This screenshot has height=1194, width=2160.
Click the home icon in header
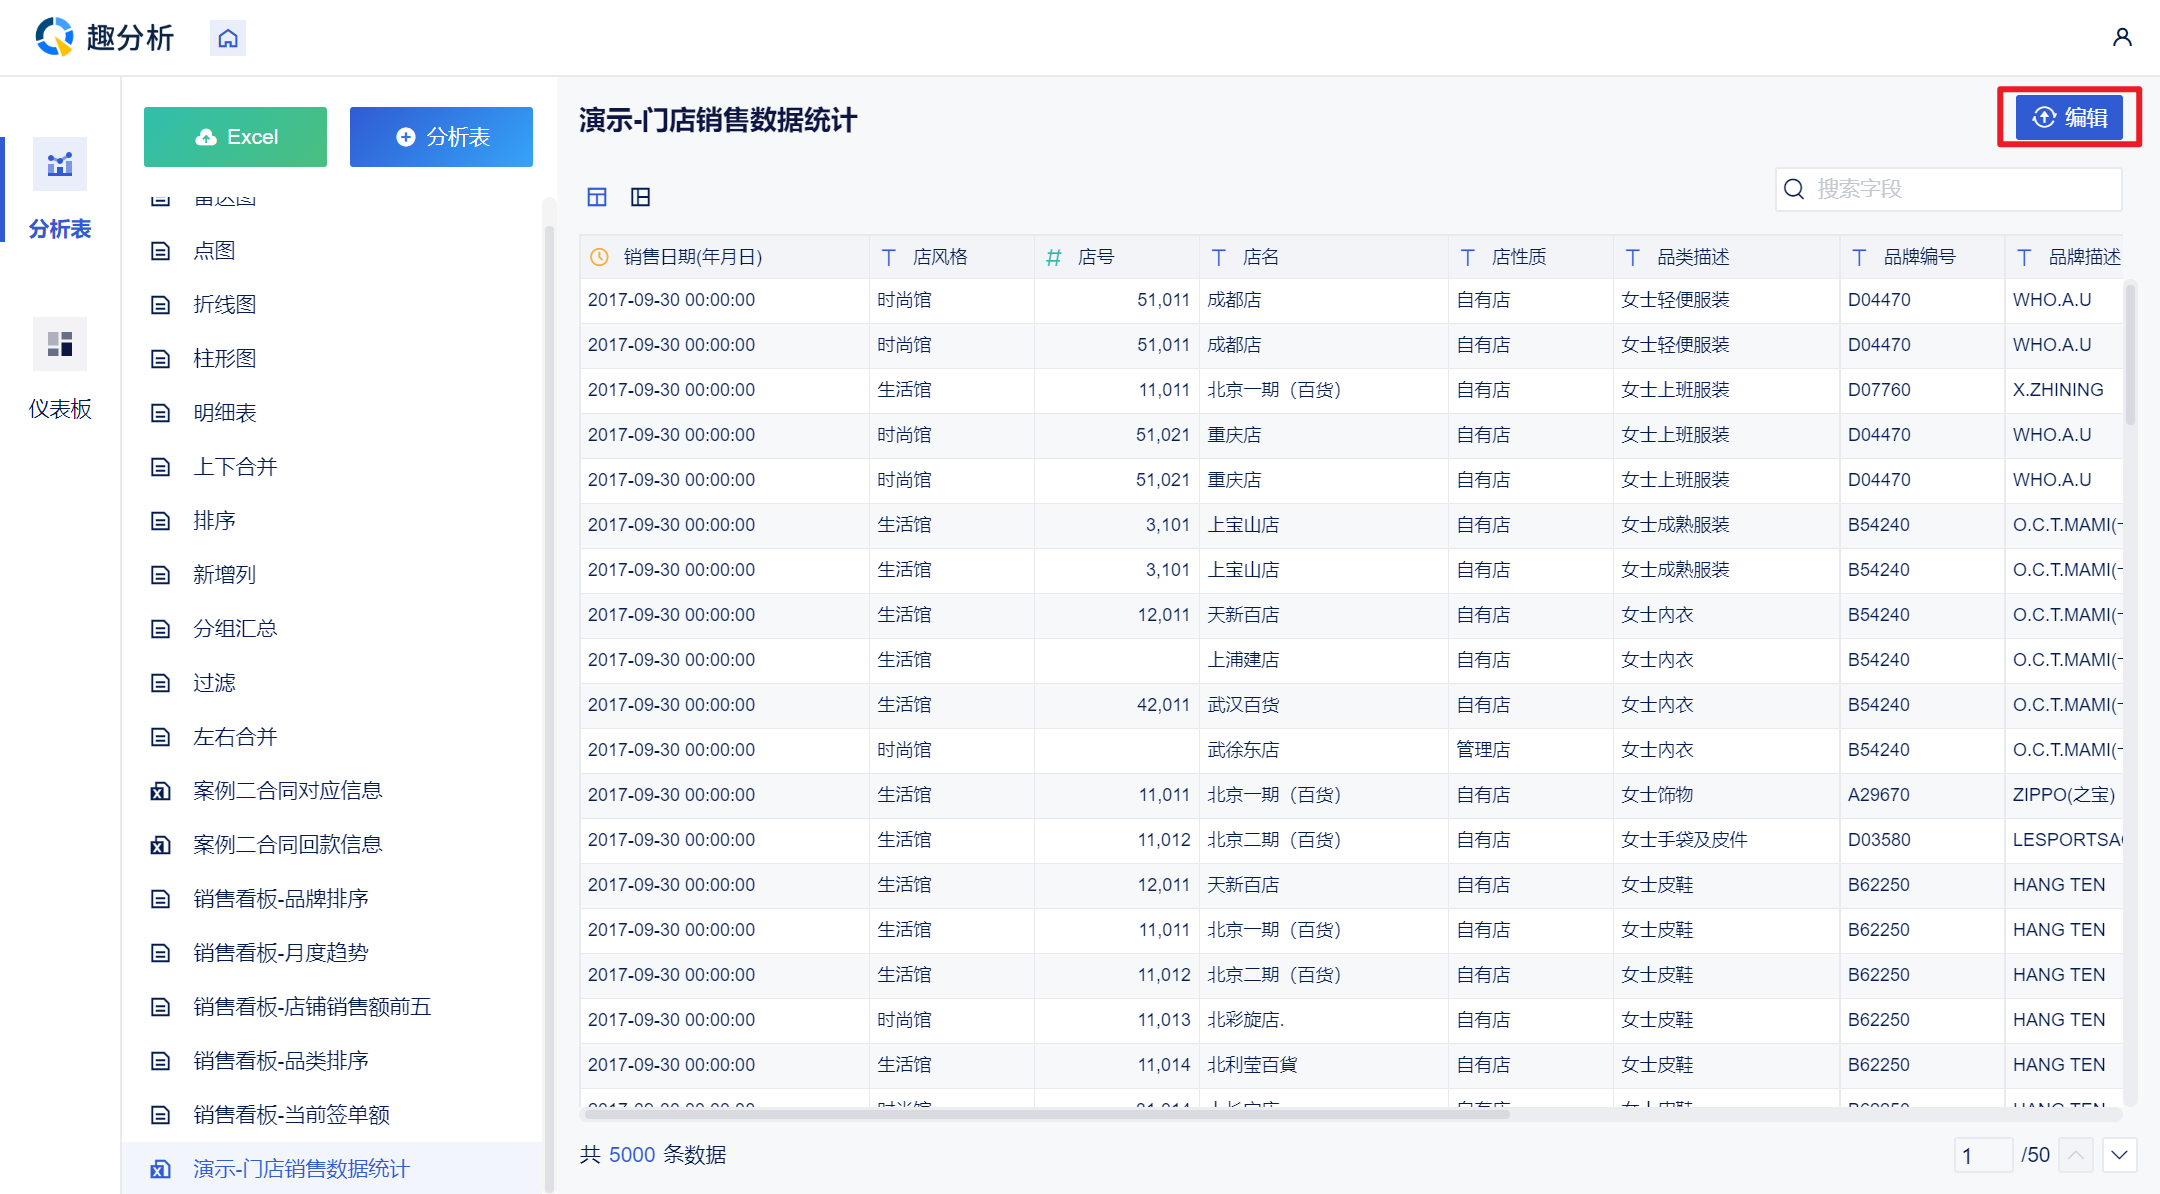(228, 38)
